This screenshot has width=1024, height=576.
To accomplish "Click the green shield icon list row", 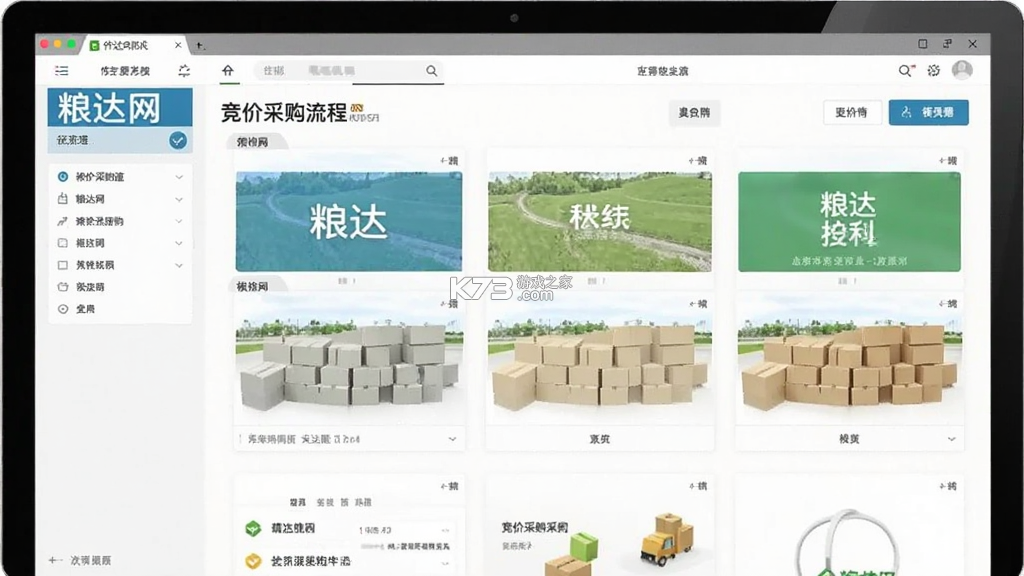I will pos(349,529).
